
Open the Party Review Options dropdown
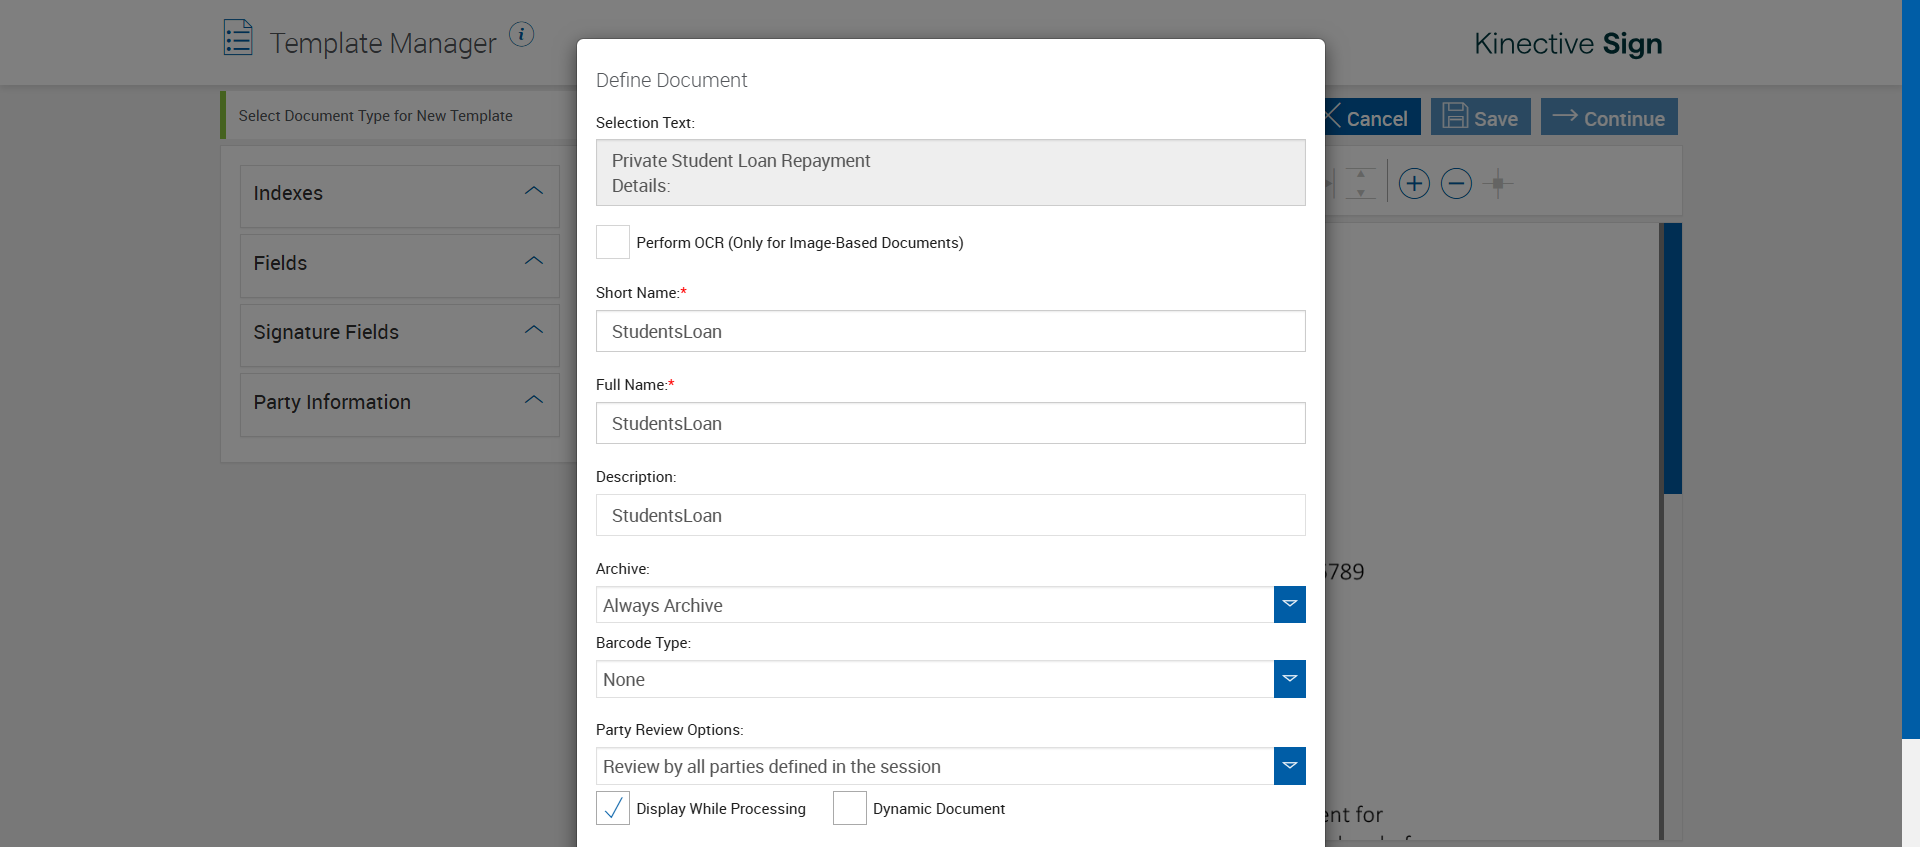[x=1289, y=766]
